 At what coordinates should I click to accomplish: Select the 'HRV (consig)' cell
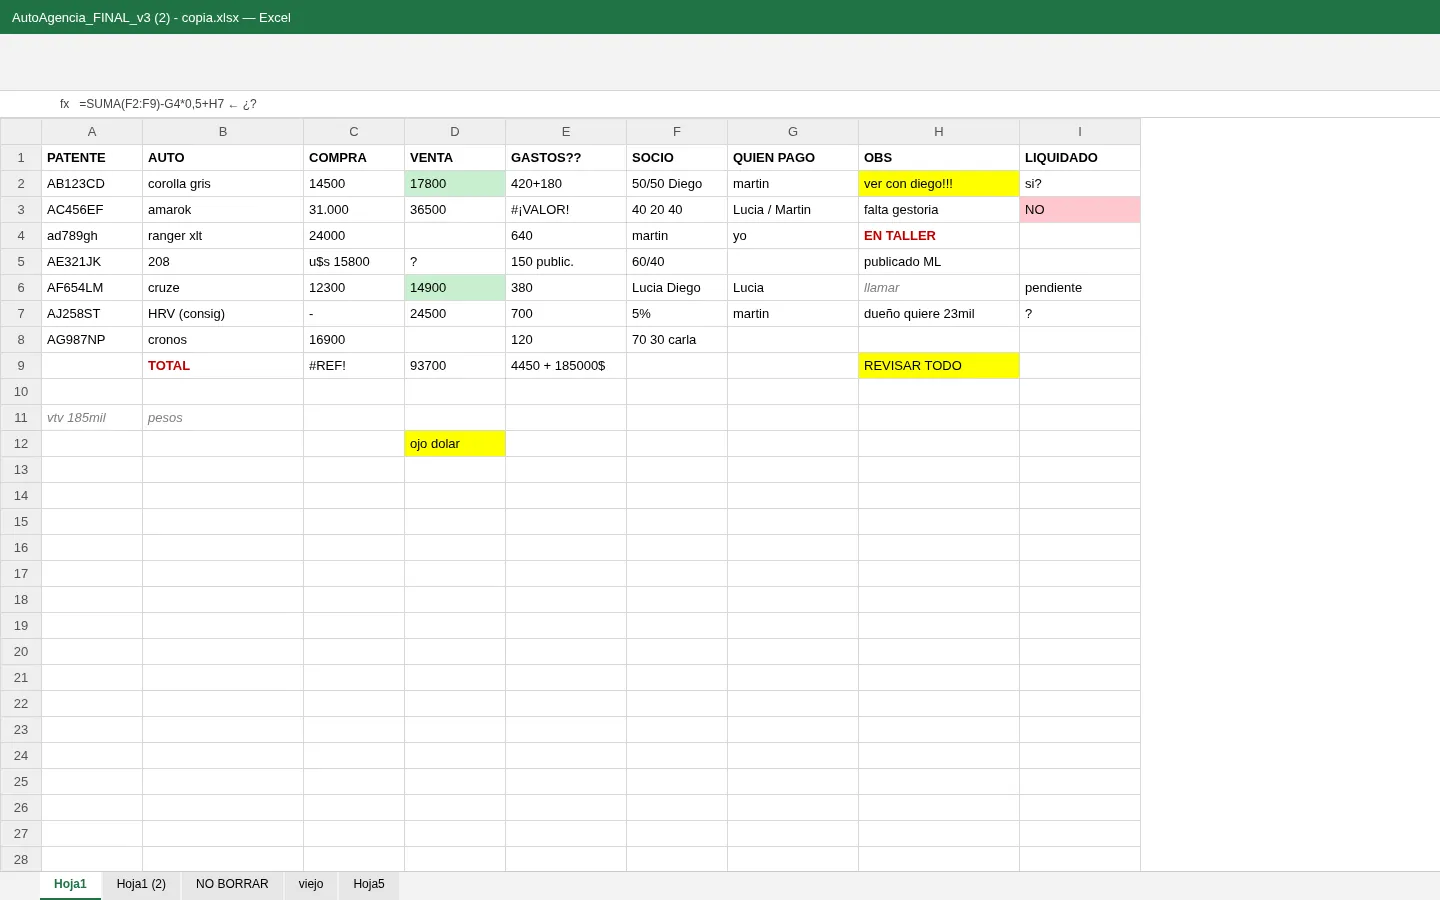[x=223, y=314]
